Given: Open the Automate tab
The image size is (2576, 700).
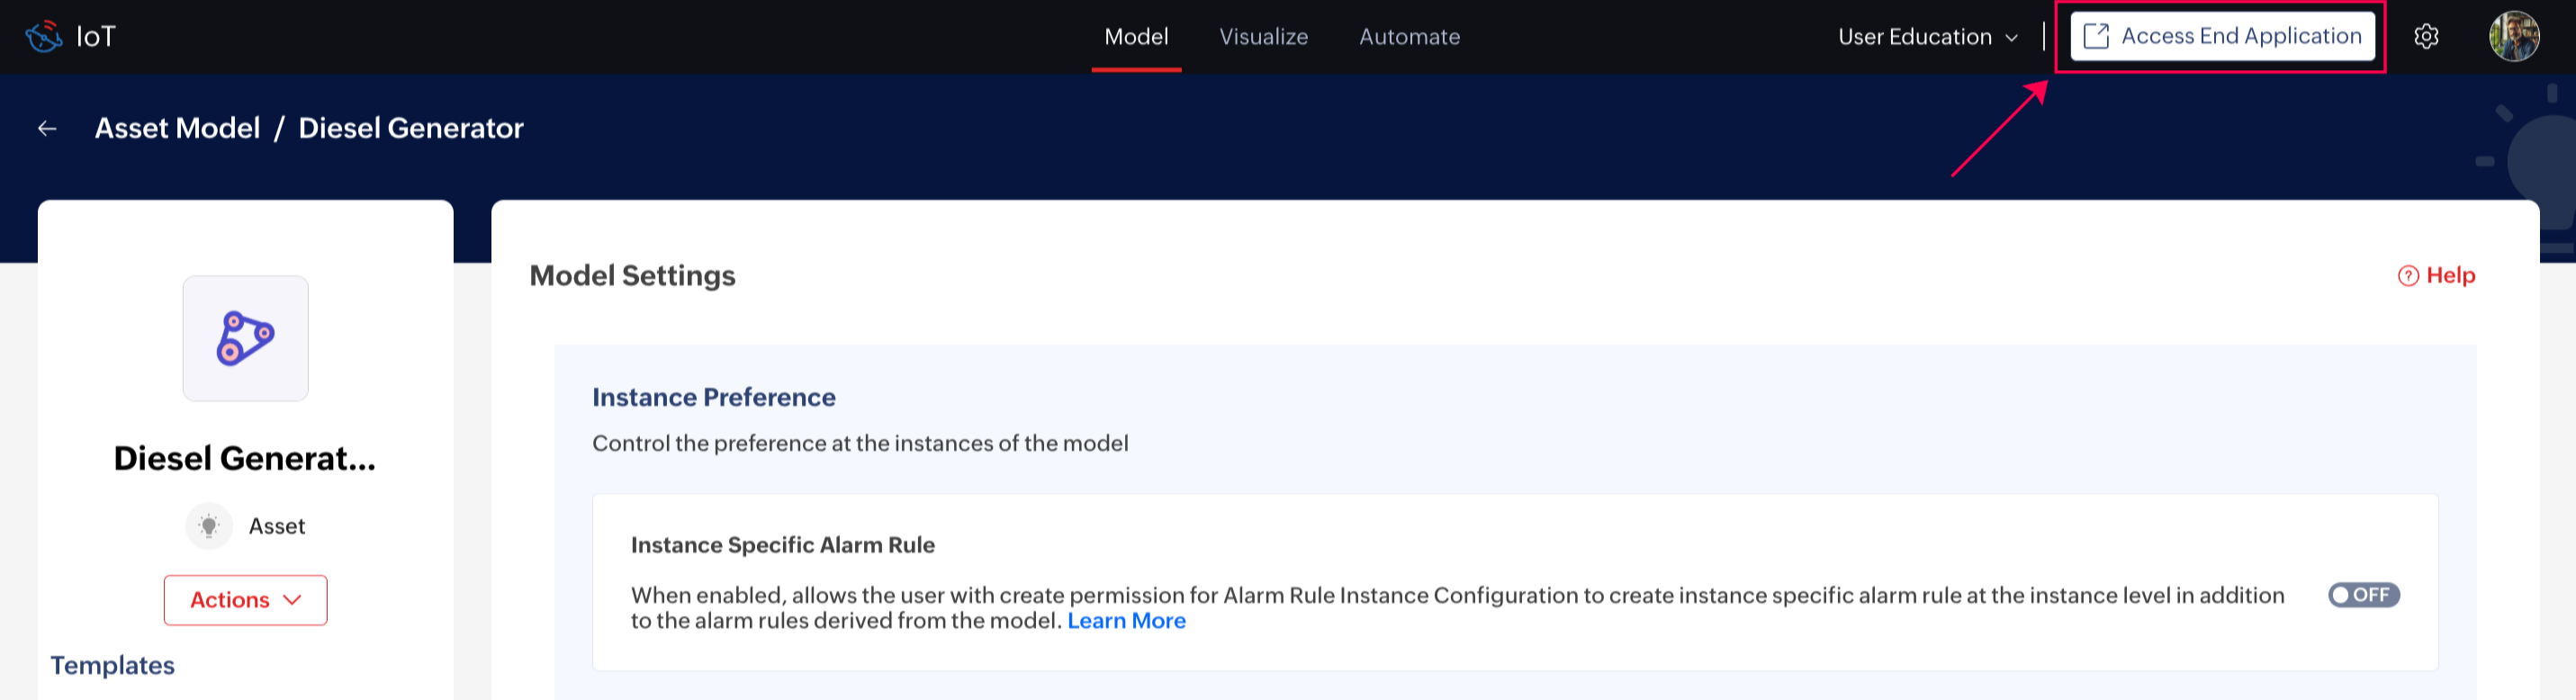Looking at the screenshot, I should tap(1409, 37).
